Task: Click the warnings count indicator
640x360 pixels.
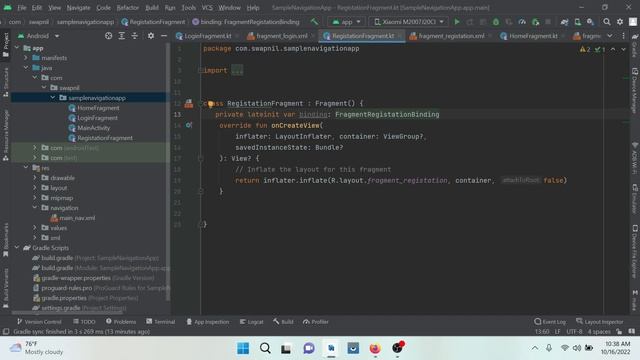Action: tap(585, 49)
